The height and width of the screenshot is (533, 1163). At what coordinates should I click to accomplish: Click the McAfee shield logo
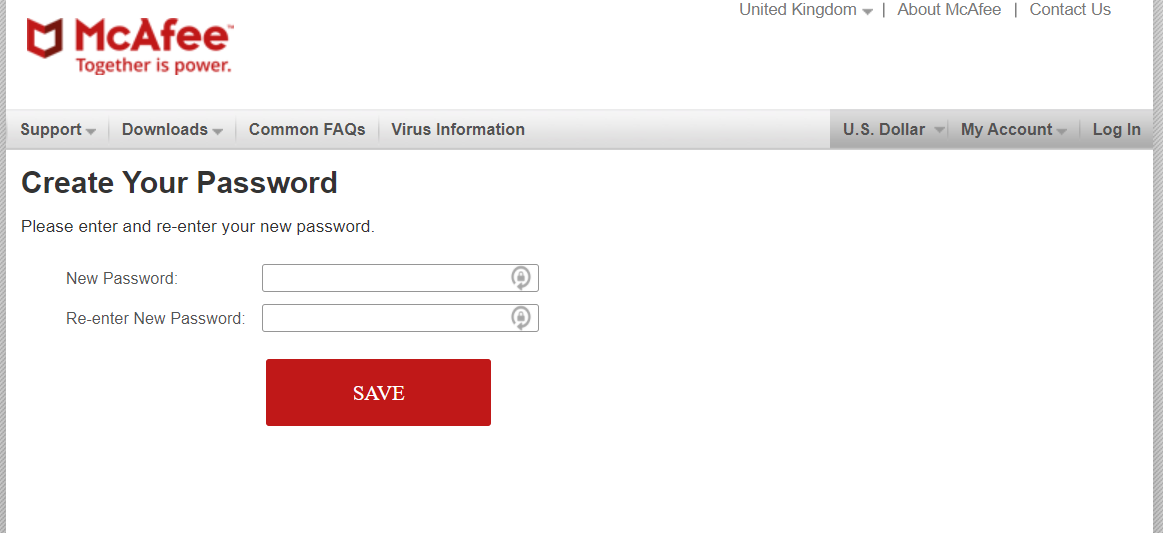45,39
